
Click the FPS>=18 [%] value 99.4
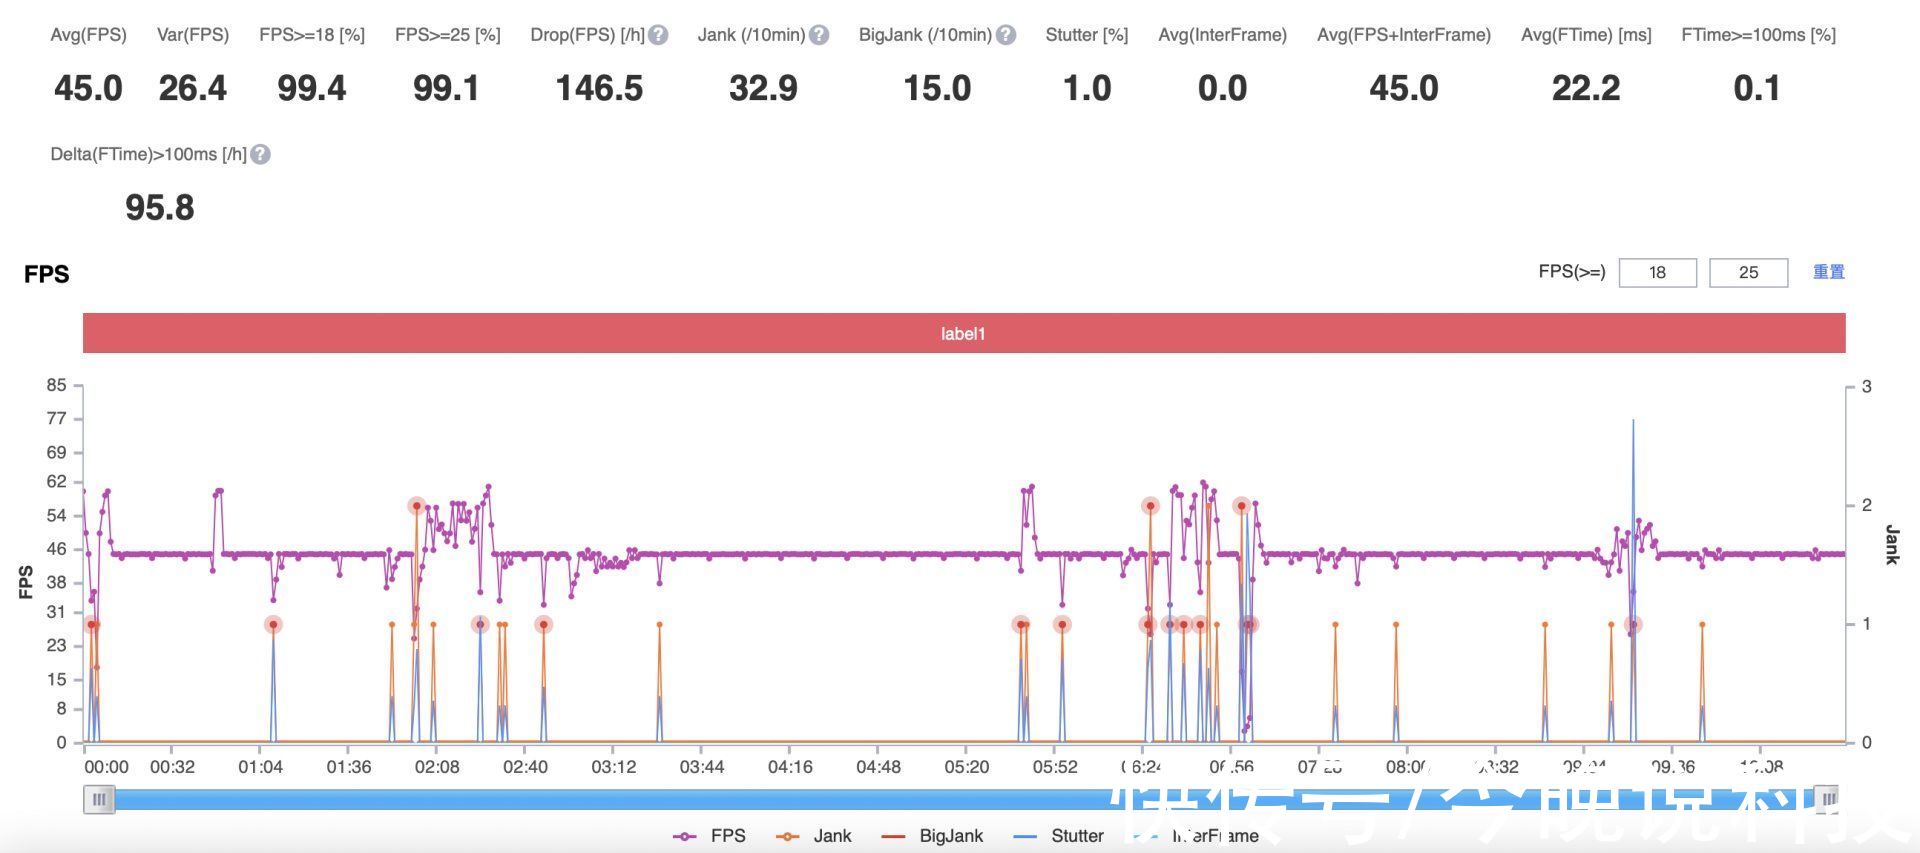click(x=312, y=88)
